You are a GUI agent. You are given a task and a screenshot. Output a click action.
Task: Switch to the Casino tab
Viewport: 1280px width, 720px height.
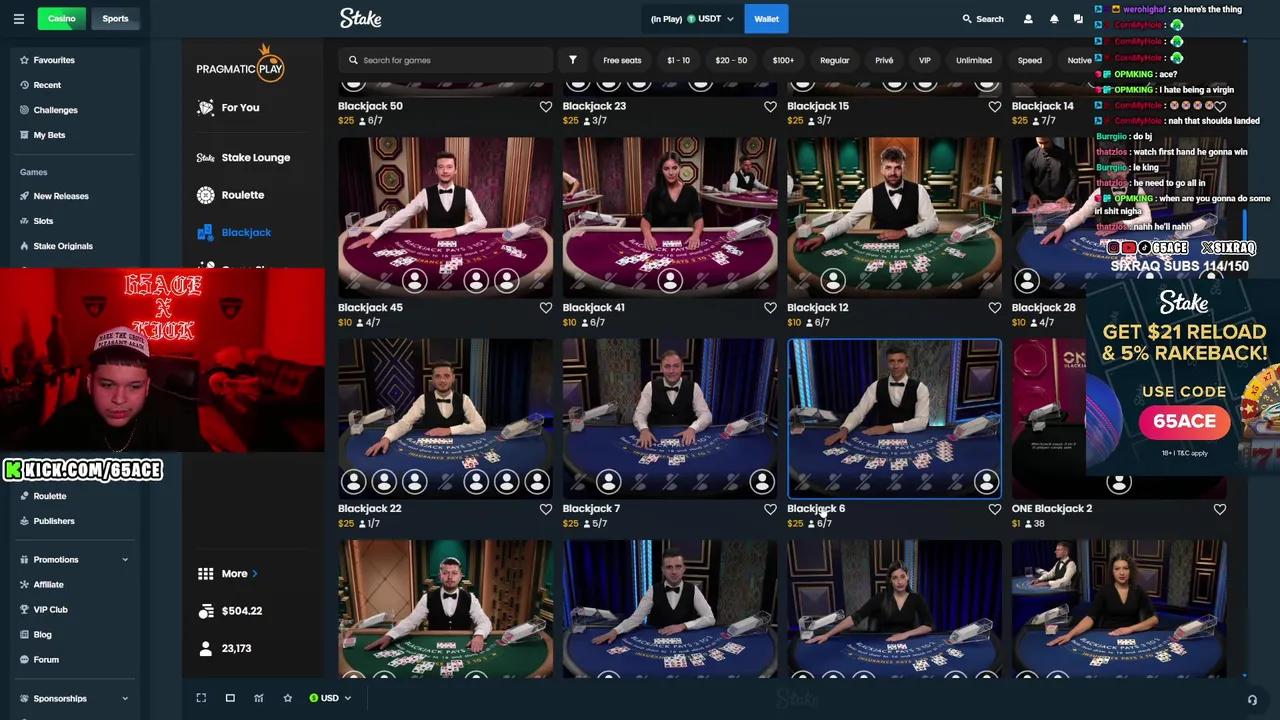click(61, 19)
